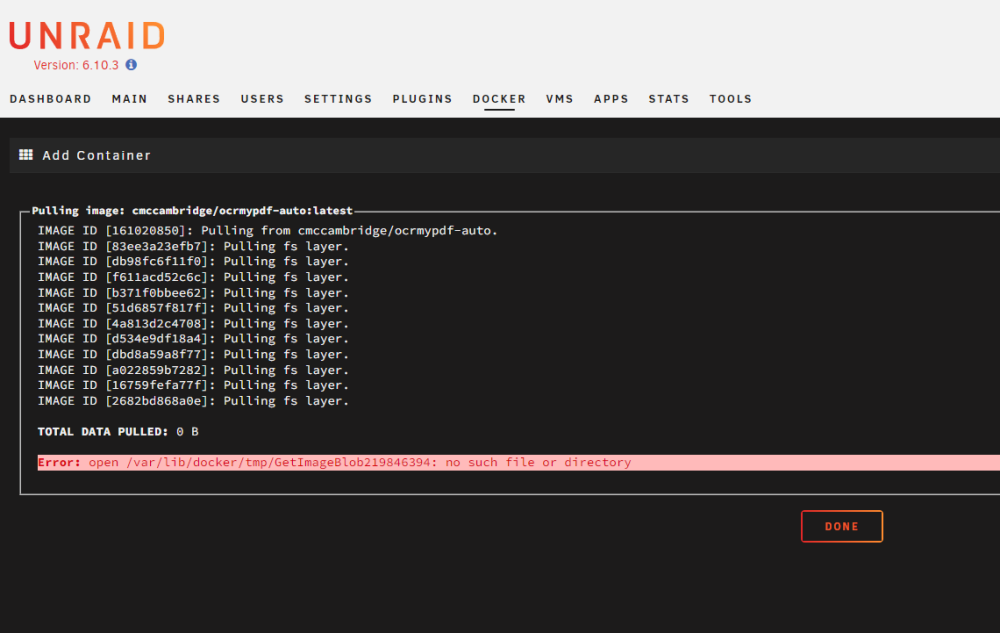Click the IMAGE ID [b371f0bbee62] line
This screenshot has width=1000, height=633.
tap(193, 293)
